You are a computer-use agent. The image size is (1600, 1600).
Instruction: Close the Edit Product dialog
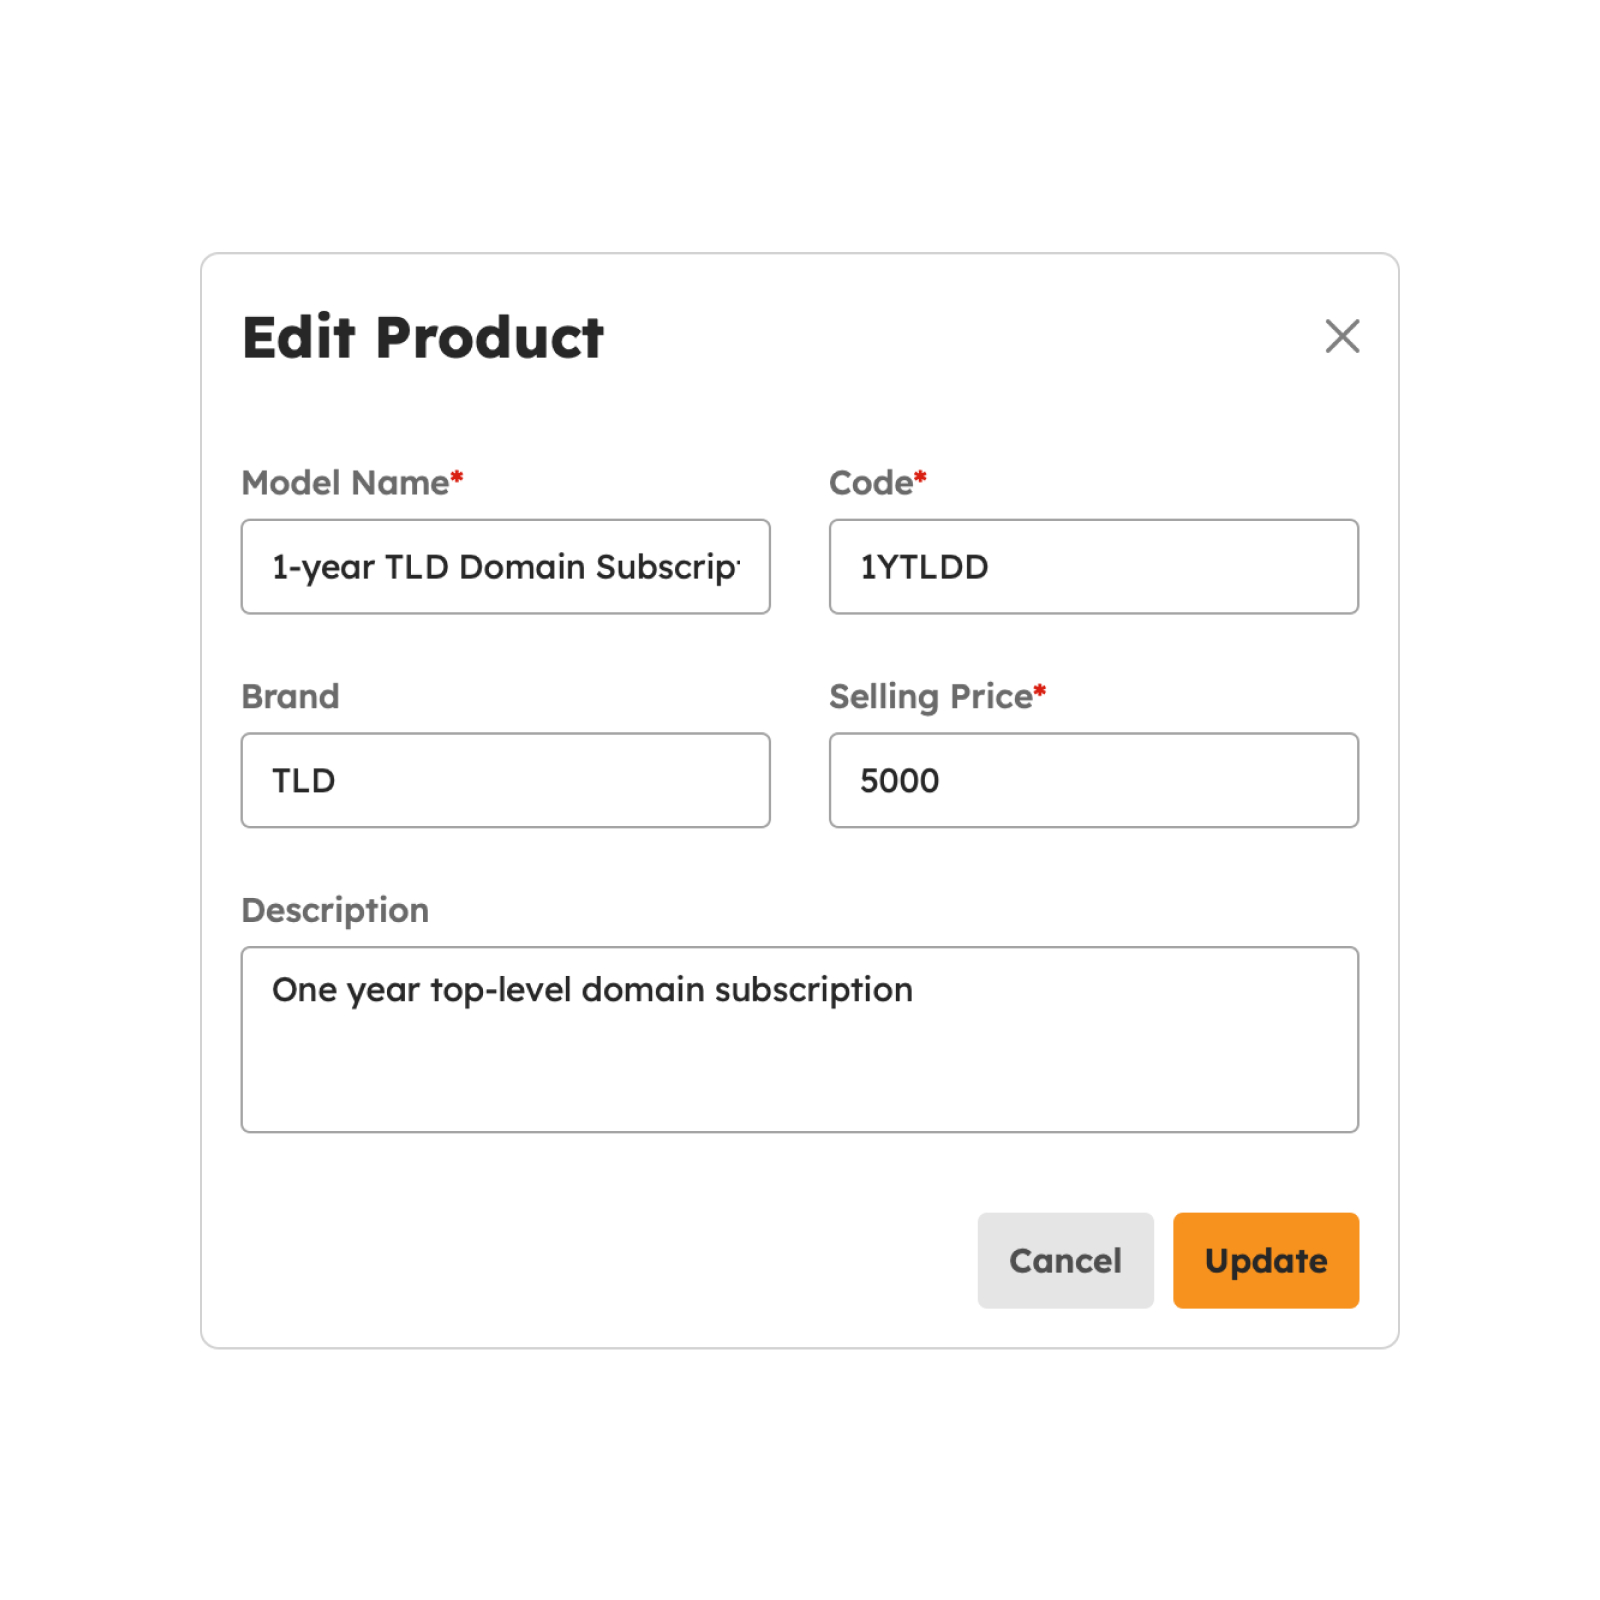pyautogui.click(x=1341, y=336)
